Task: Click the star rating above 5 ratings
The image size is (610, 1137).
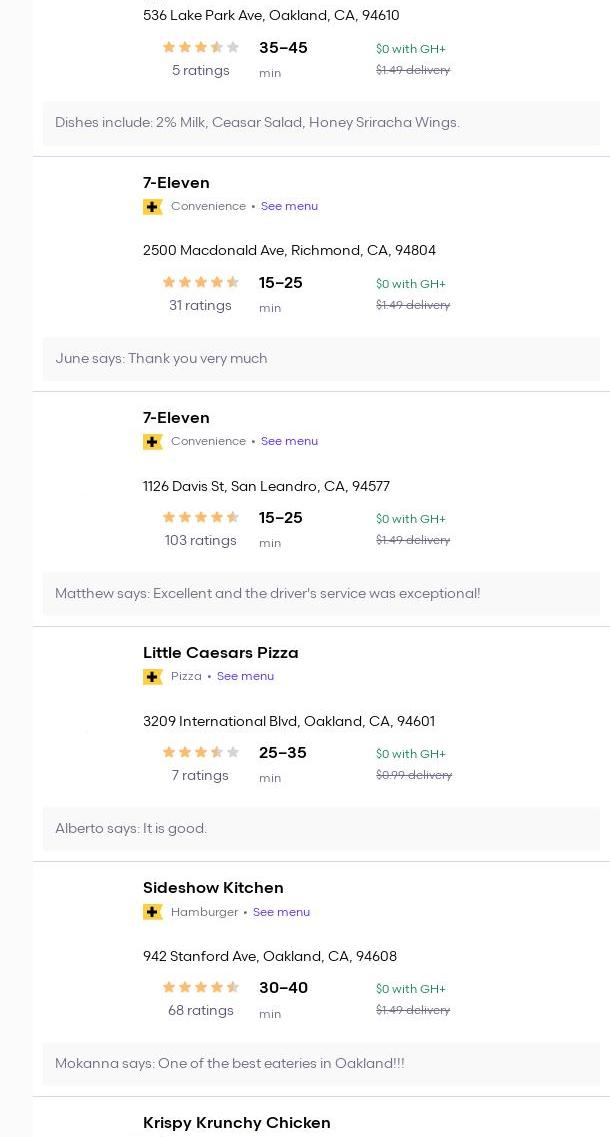Action: 201,48
